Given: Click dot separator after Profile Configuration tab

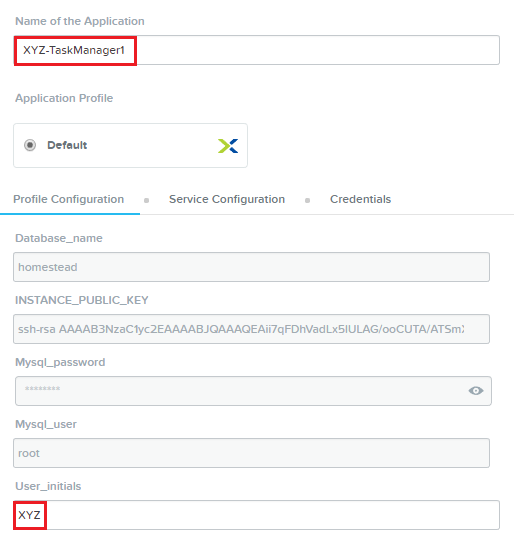Looking at the screenshot, I should click(147, 201).
